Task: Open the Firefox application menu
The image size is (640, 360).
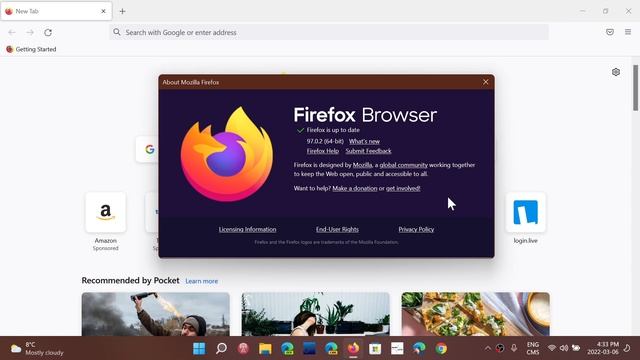Action: (x=628, y=32)
